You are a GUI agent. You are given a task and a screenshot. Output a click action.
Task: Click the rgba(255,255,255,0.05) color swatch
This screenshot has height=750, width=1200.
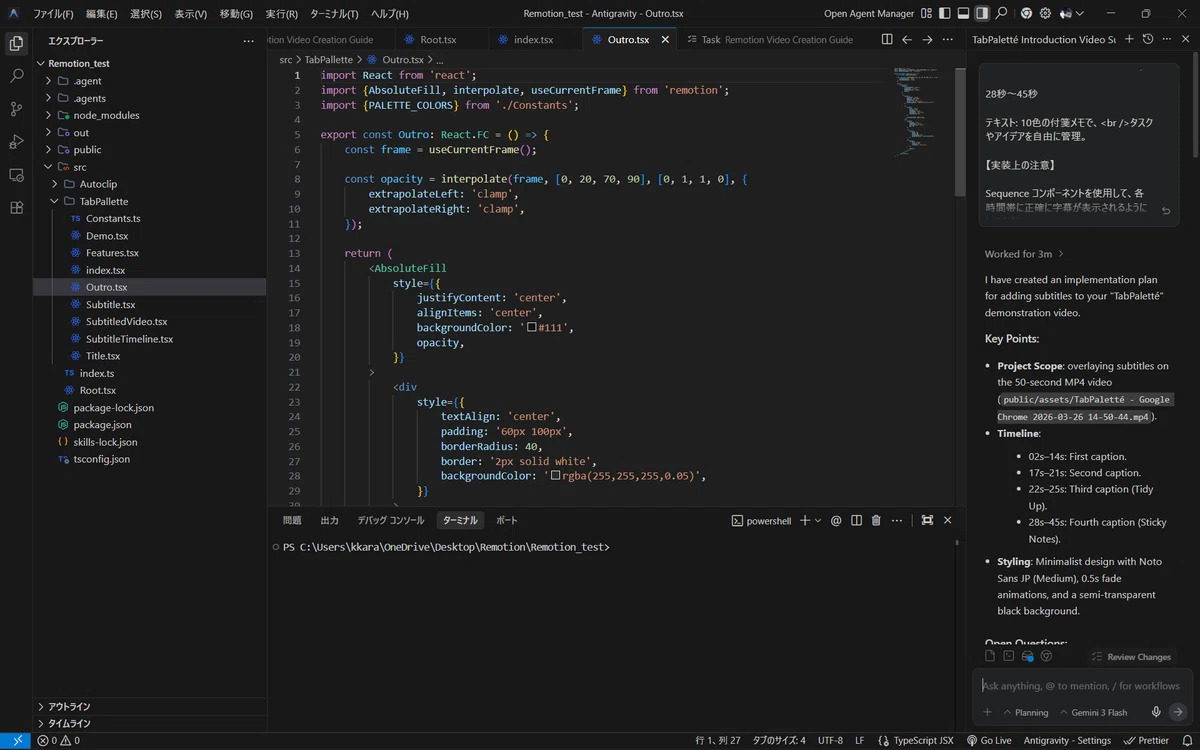tap(556, 476)
